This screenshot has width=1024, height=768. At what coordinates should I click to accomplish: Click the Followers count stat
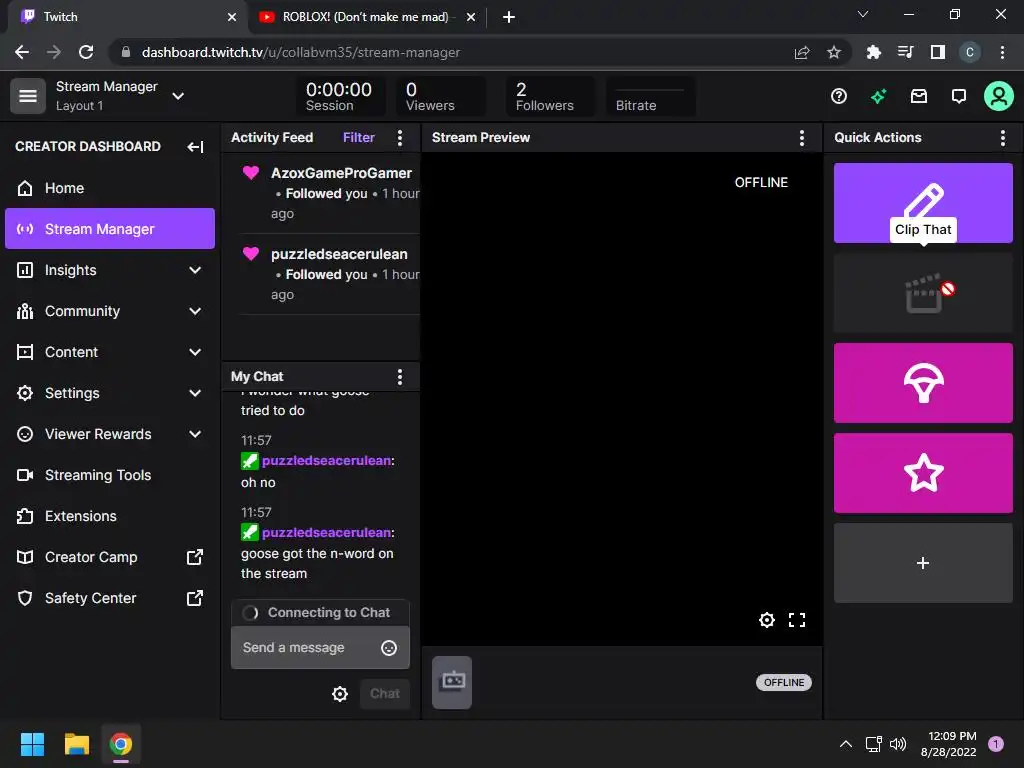(549, 96)
